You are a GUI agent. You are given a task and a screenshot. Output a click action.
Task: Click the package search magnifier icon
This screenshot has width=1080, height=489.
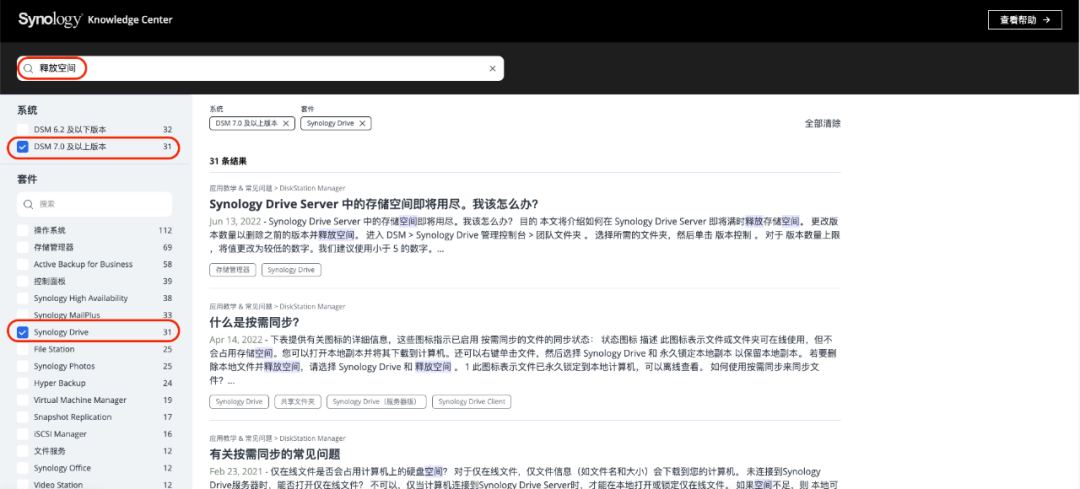(29, 205)
